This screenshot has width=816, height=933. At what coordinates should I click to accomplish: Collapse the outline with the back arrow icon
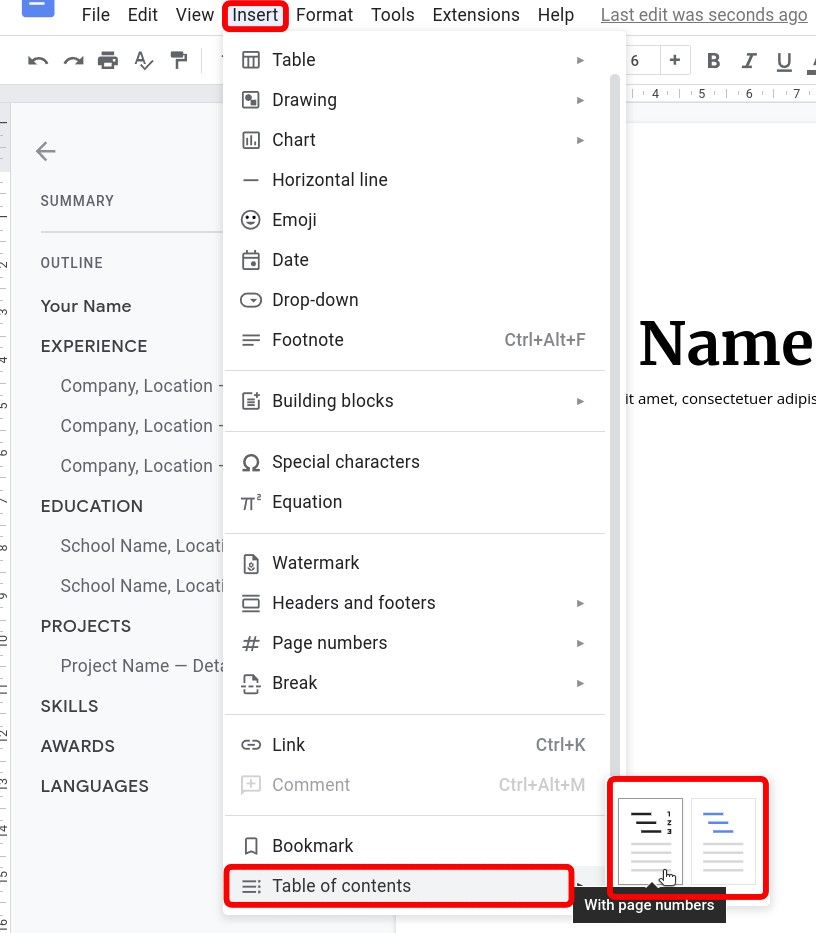45,151
